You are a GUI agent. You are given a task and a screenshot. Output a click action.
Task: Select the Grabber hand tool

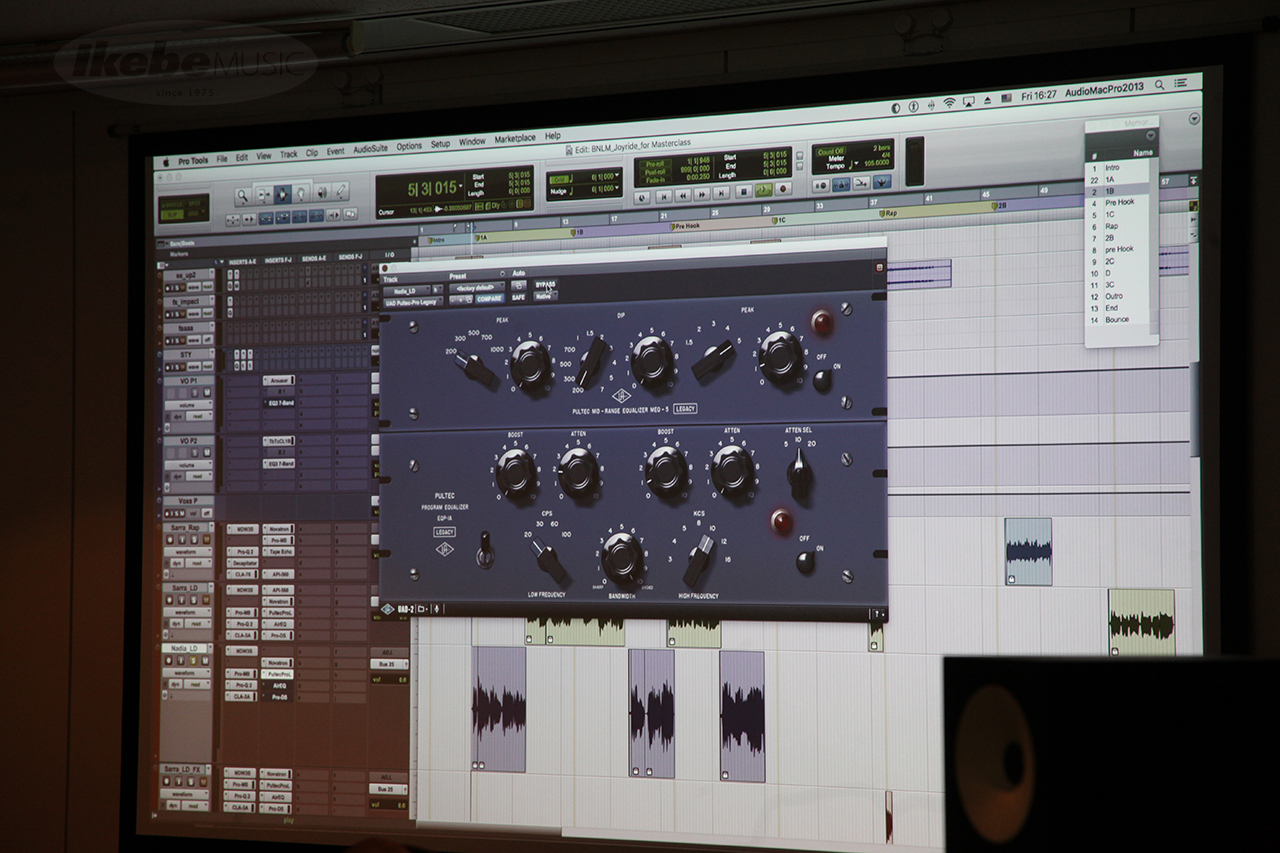click(283, 194)
